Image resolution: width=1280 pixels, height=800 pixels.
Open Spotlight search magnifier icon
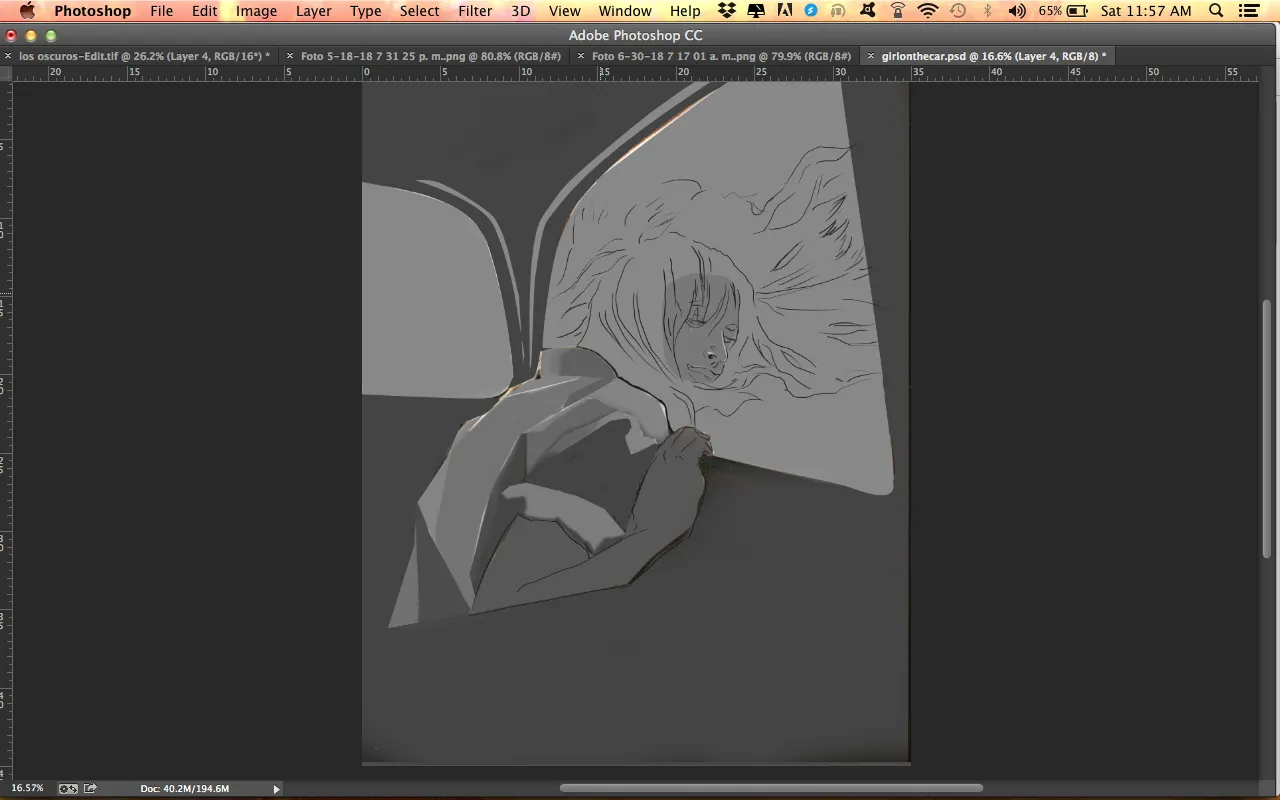pyautogui.click(x=1216, y=11)
